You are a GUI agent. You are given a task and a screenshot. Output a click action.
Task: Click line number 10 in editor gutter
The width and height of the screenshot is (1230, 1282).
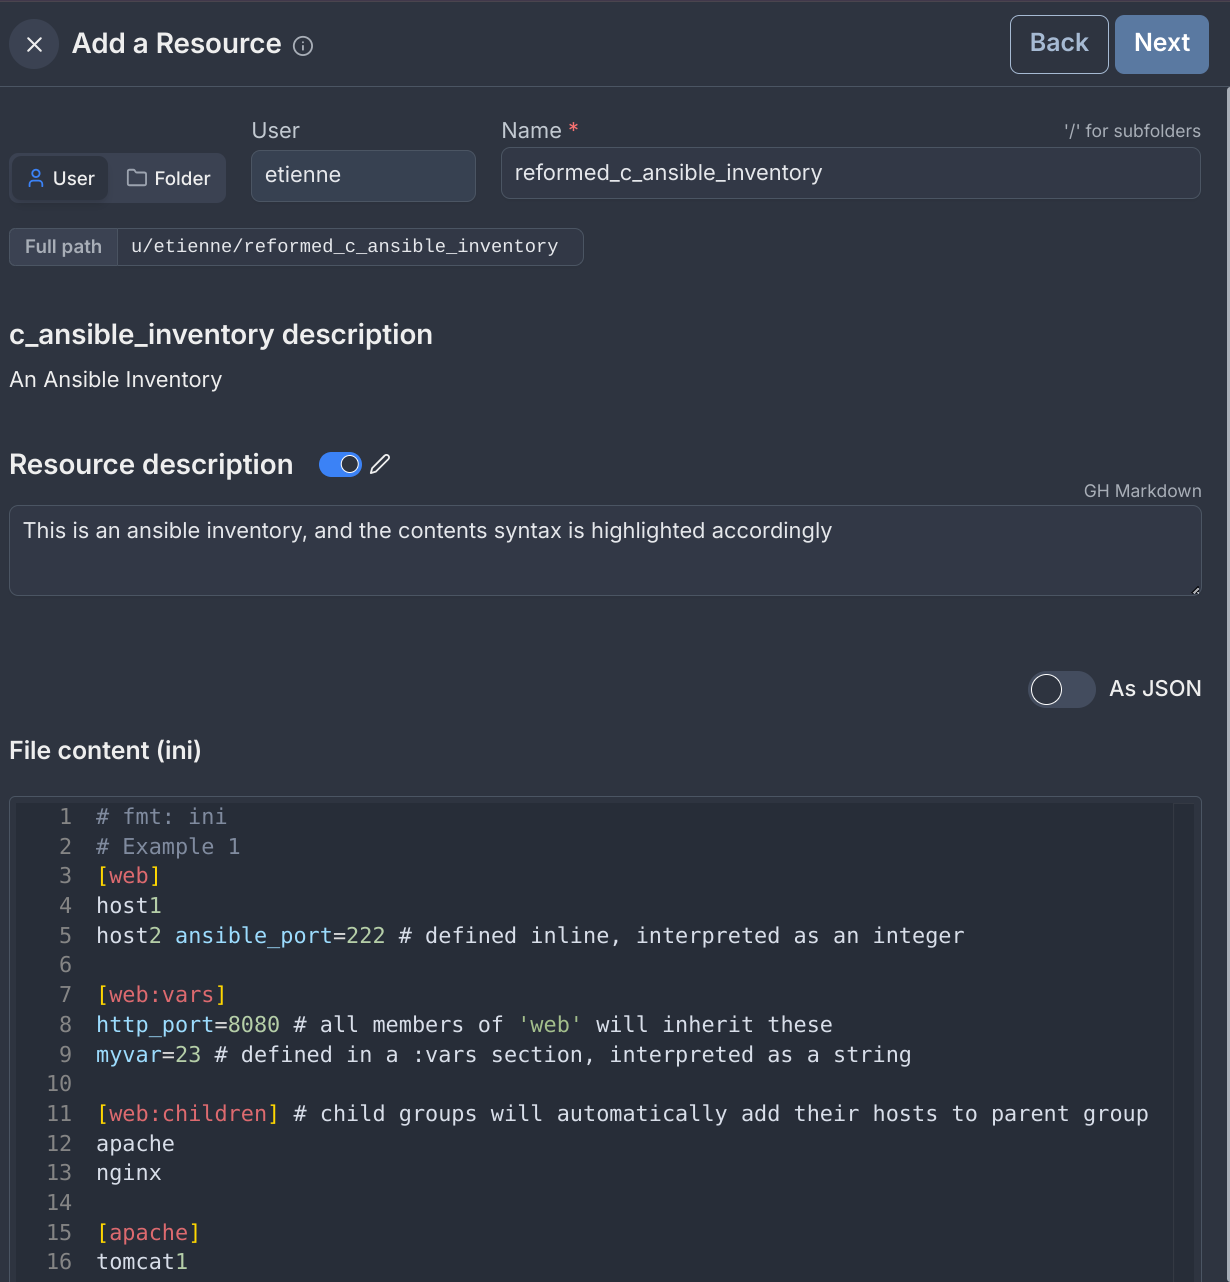(x=59, y=1084)
